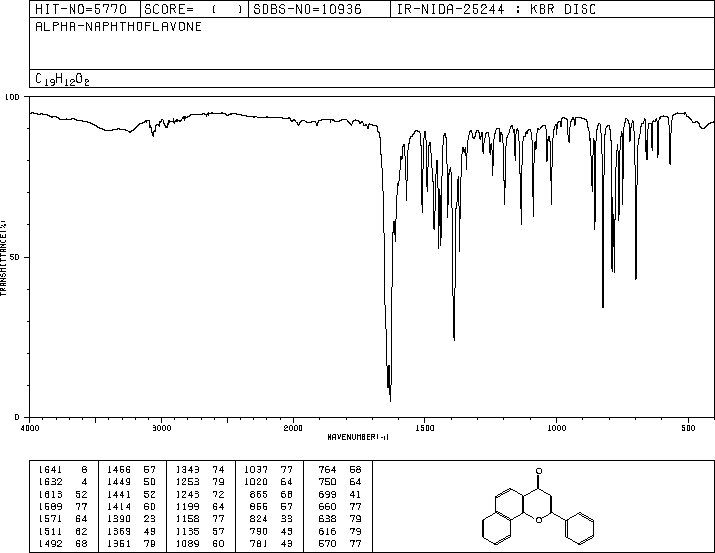Select the 660 entry in peak table
Viewport: 715px width, 553px height.
coord(340,506)
